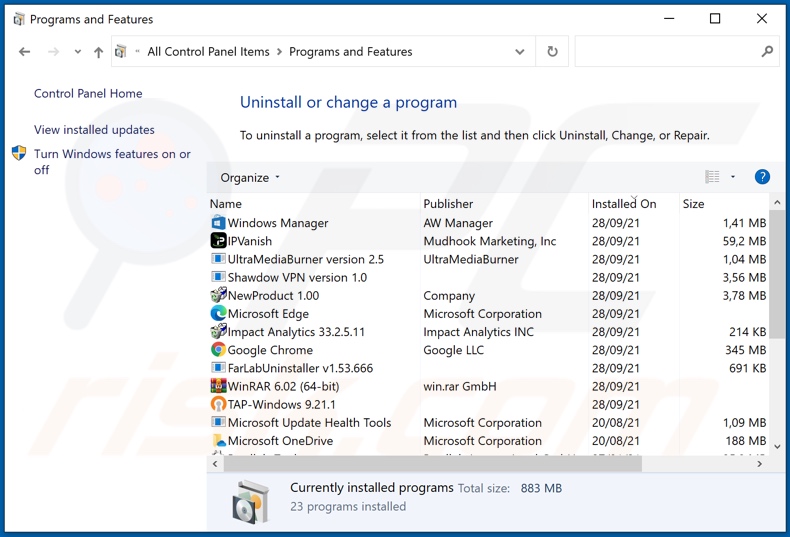
Task: Open the recent locations dropdown arrow
Action: [x=78, y=51]
